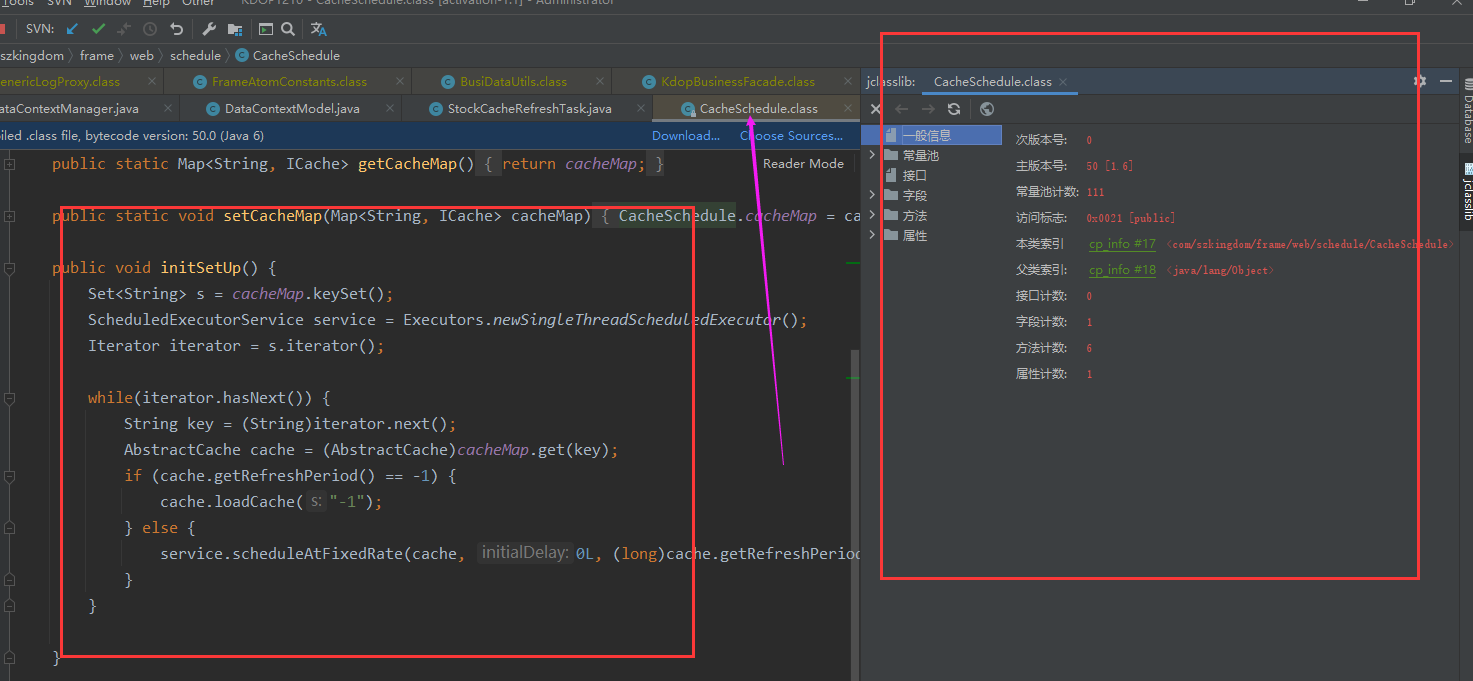Toggle fold marker beside the initSetUp method
The width and height of the screenshot is (1473, 681).
point(9,268)
